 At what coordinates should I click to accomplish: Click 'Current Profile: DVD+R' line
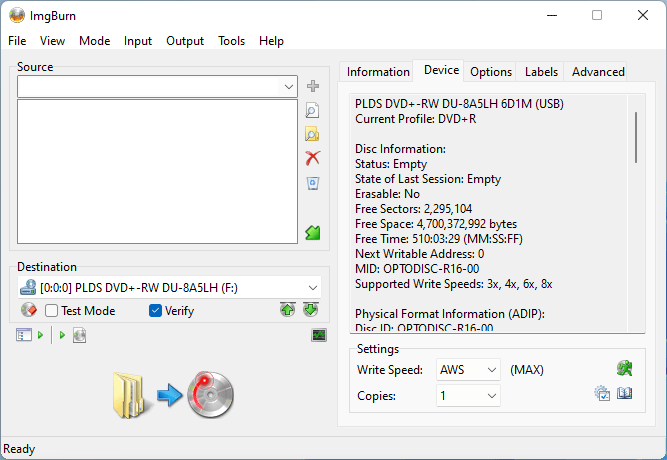coord(416,119)
